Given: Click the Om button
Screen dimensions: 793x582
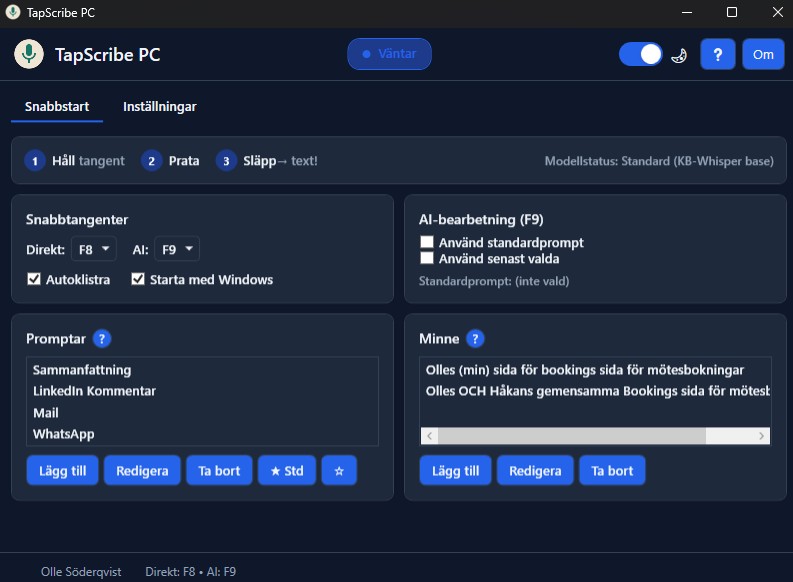Looking at the screenshot, I should (763, 55).
